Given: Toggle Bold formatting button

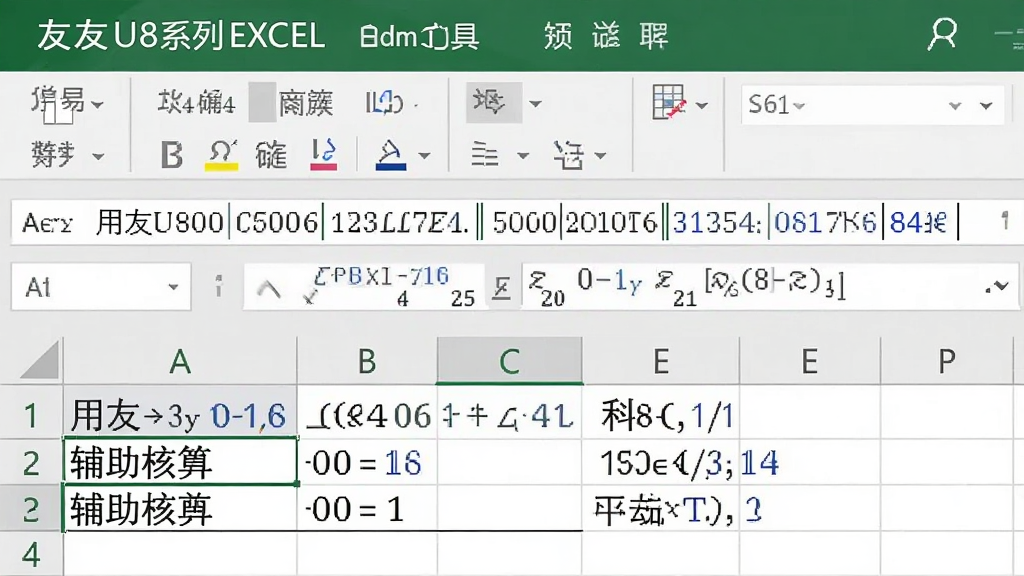Looking at the screenshot, I should pyautogui.click(x=172, y=155).
